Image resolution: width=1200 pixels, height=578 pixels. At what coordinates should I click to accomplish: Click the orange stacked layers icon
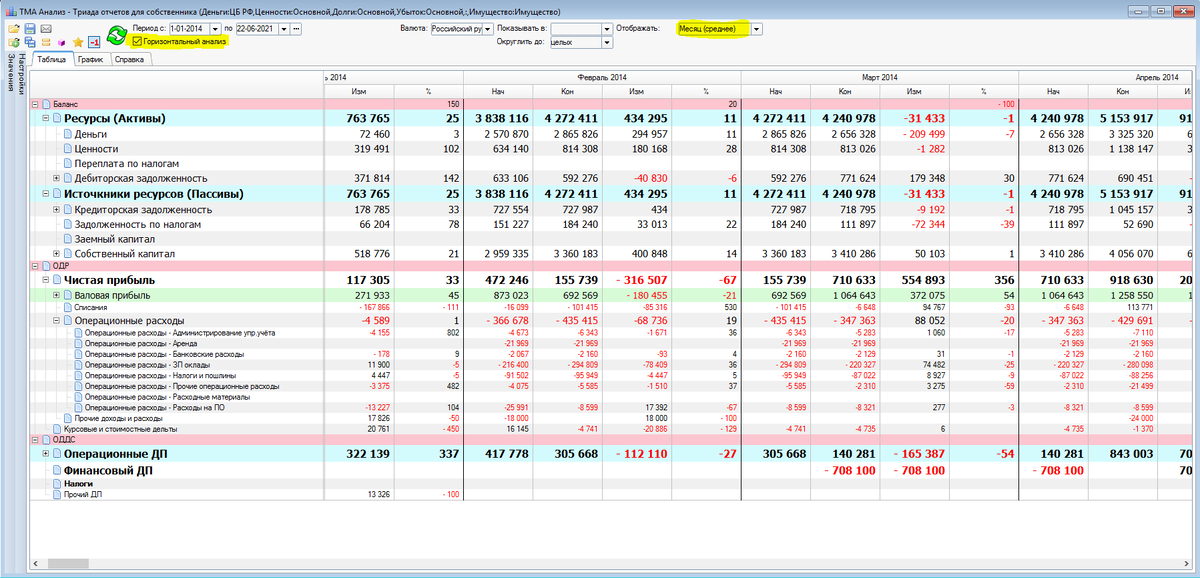(x=46, y=43)
